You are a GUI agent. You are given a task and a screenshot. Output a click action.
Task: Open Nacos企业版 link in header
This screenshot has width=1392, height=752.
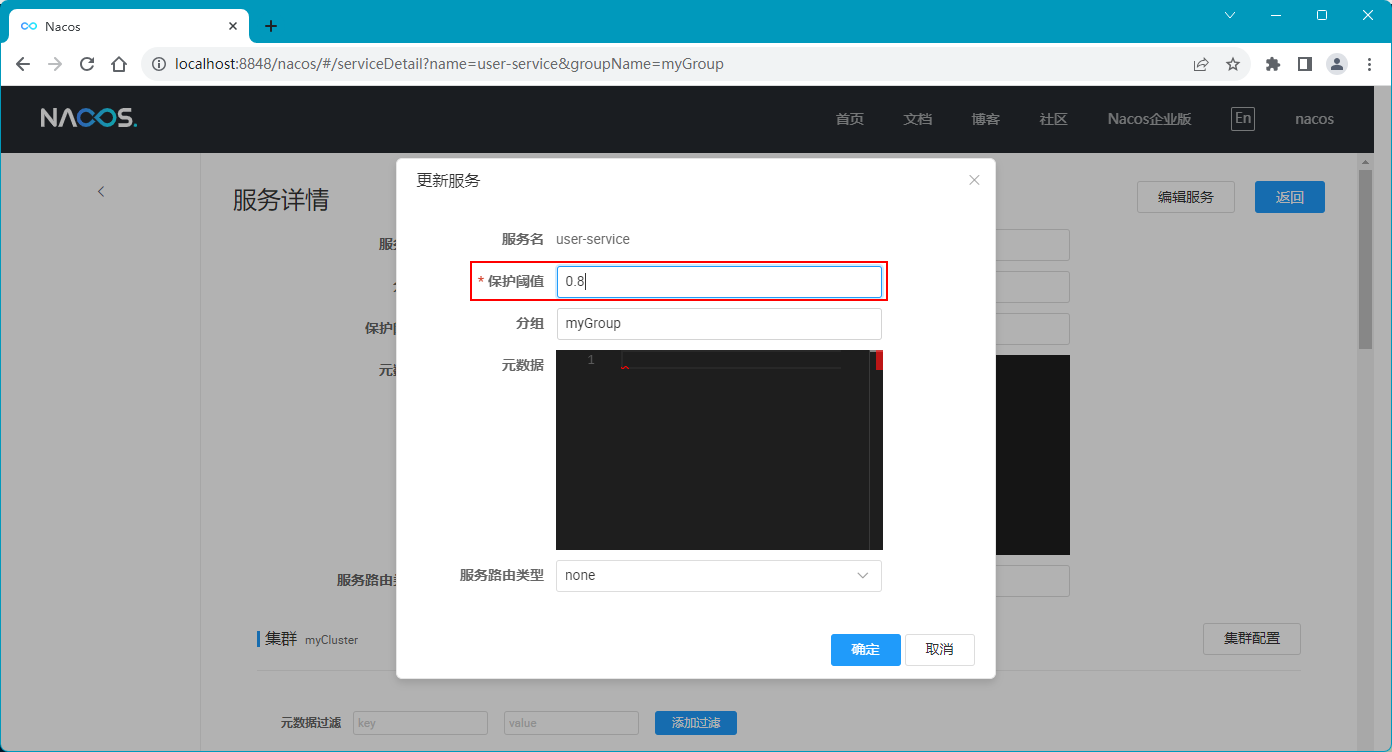coord(1150,119)
